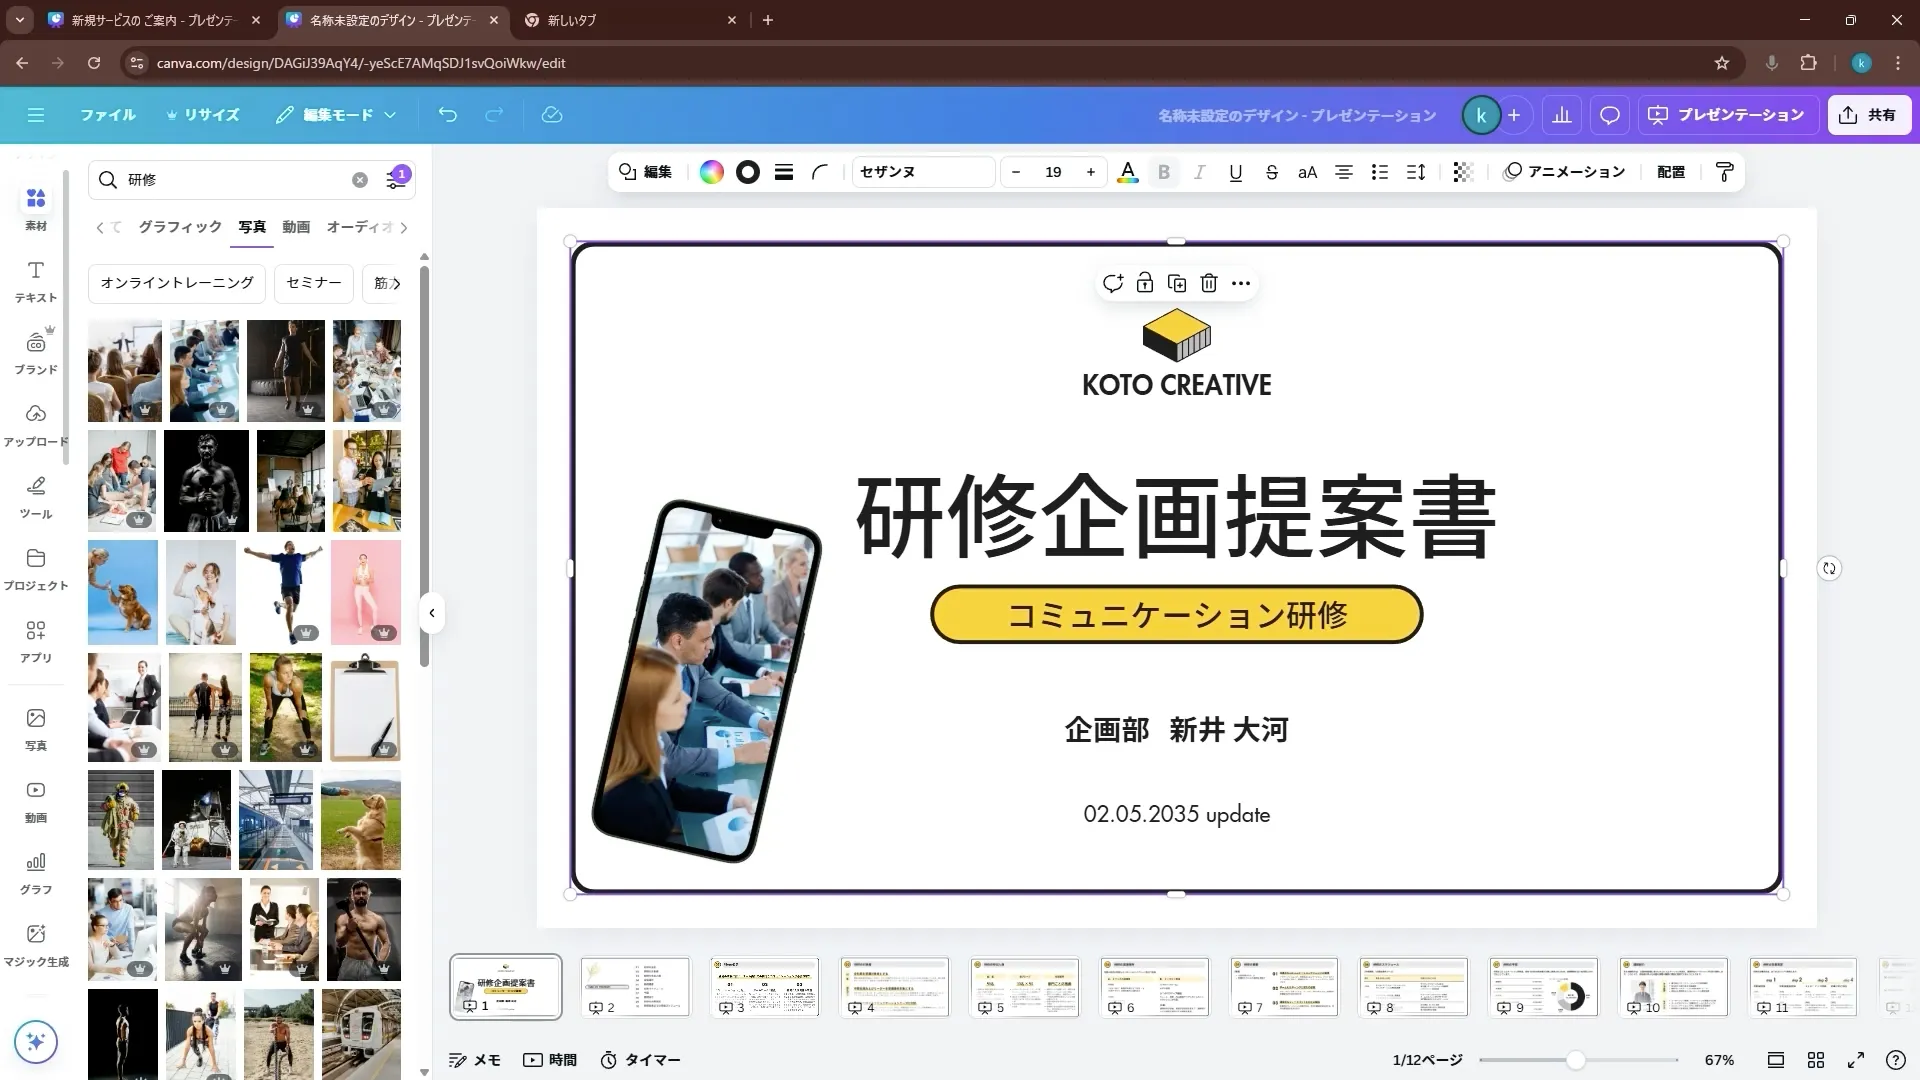The height and width of the screenshot is (1080, 1920).
Task: Open the ファイル menu
Action: point(108,115)
